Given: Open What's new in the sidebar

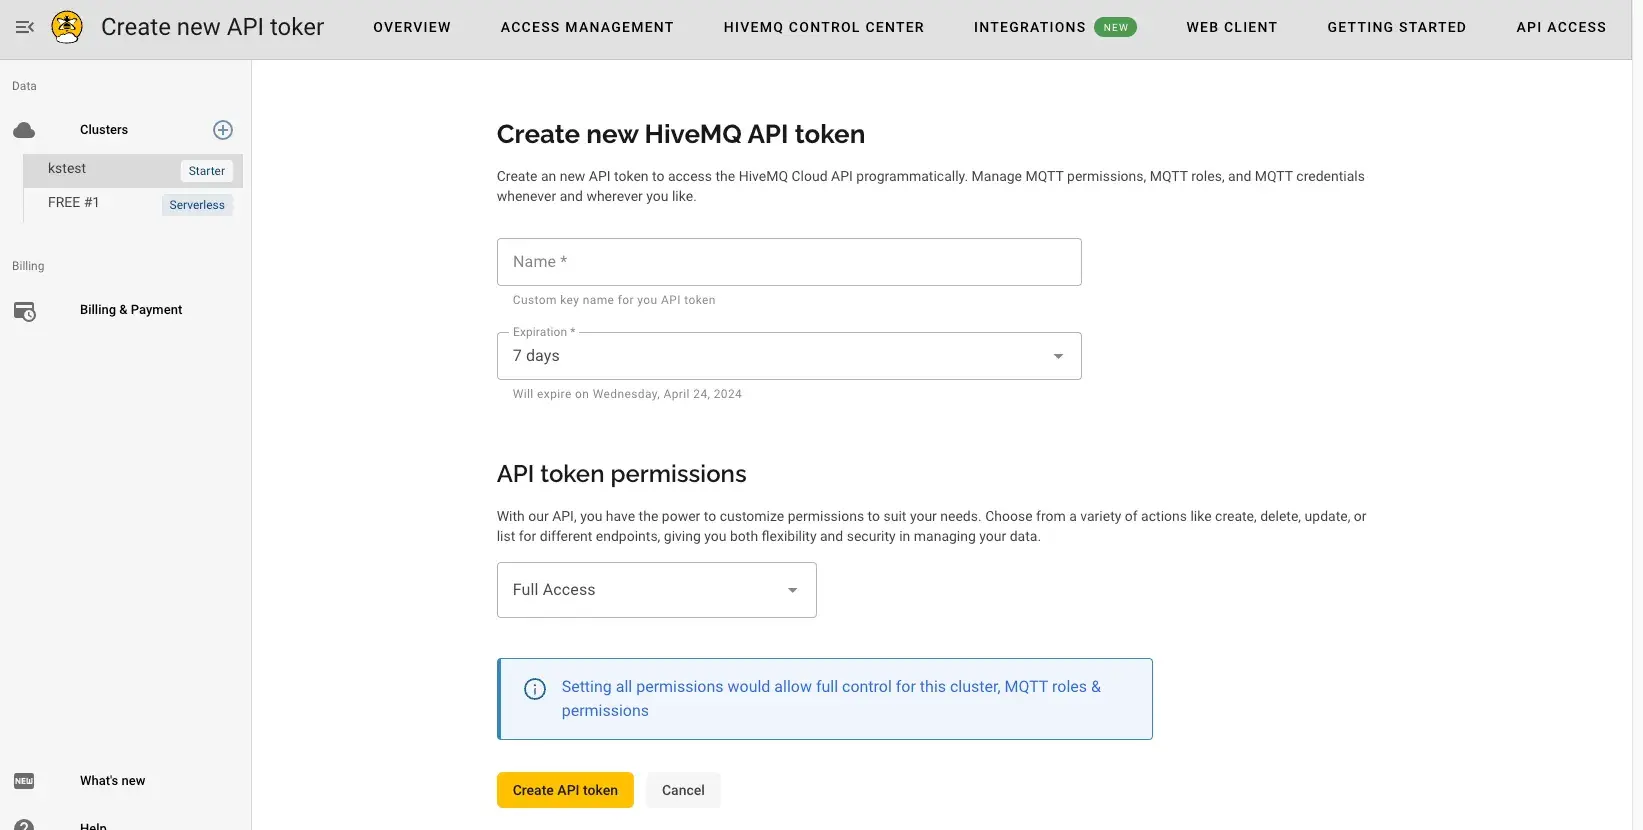Looking at the screenshot, I should click(x=112, y=781).
